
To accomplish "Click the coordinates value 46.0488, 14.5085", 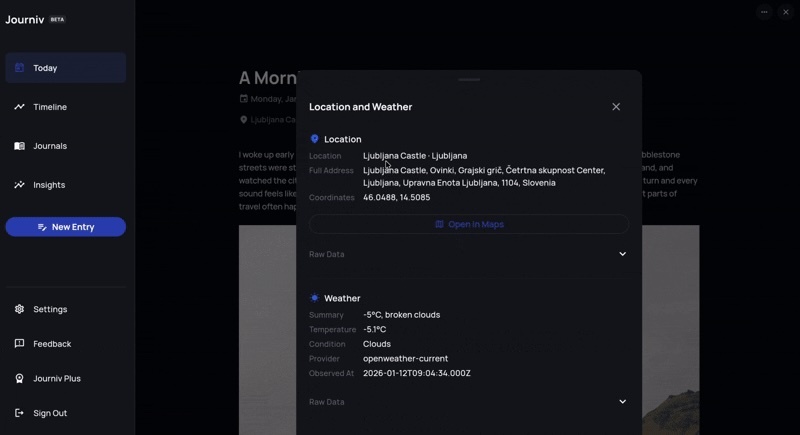I will 396,198.
